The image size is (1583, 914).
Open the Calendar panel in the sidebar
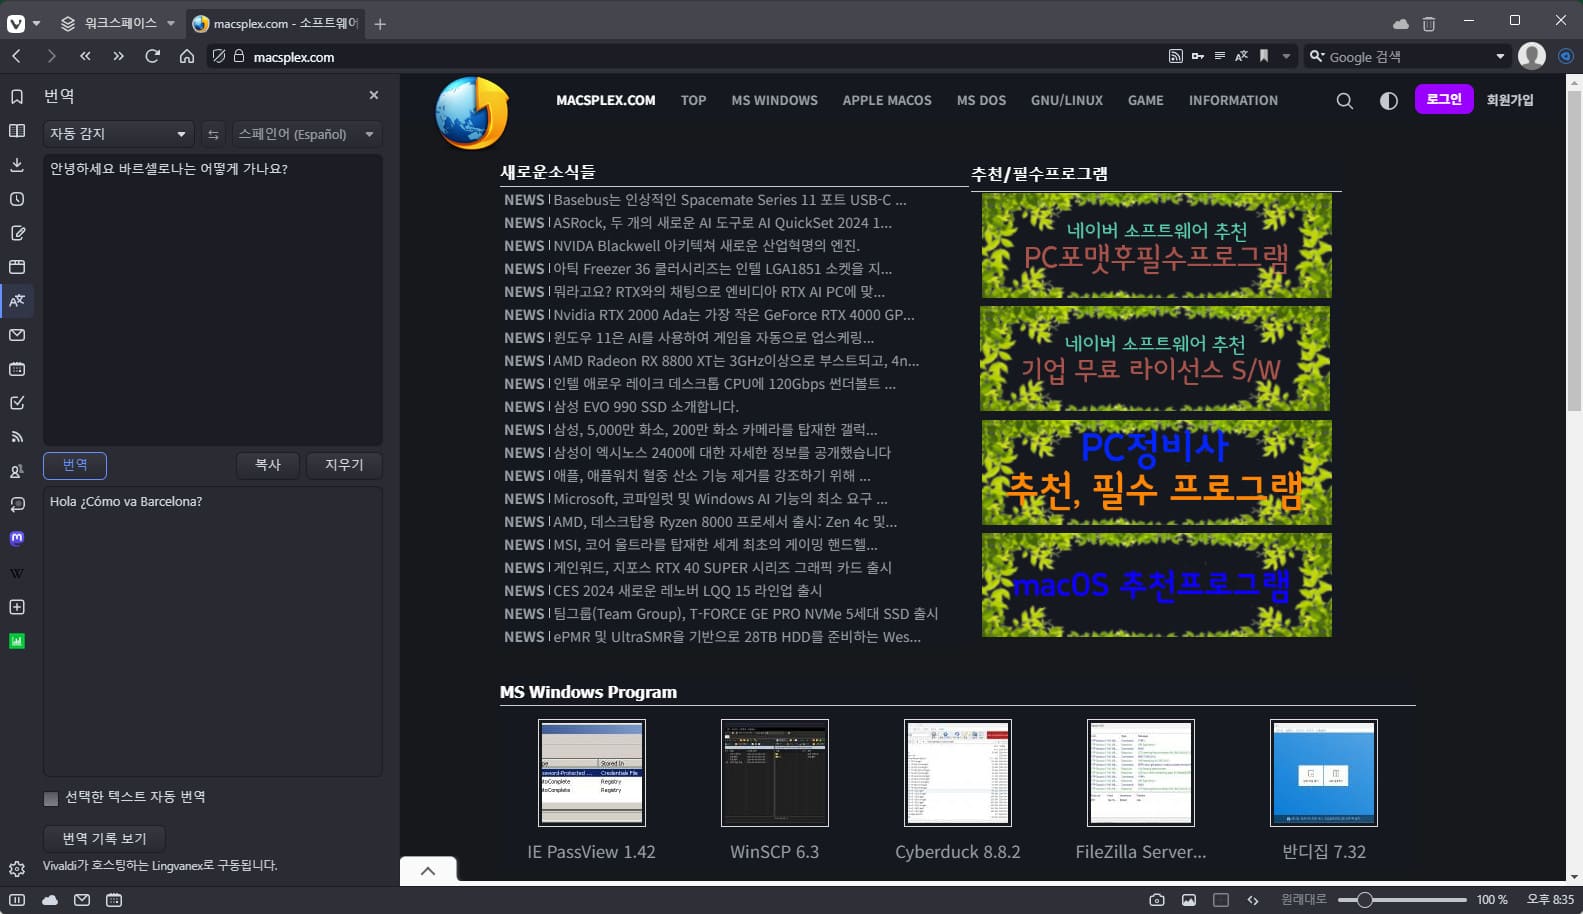17,369
